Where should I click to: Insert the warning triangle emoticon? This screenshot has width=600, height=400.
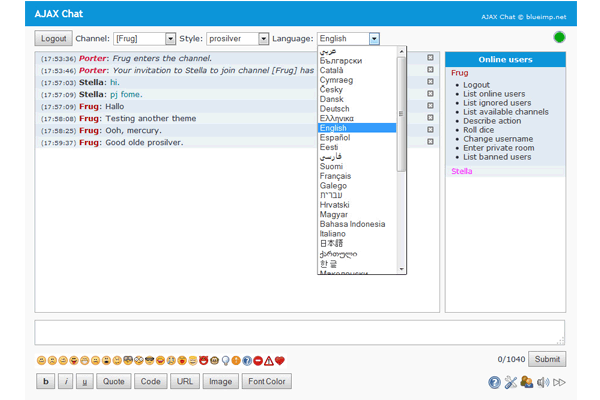269,360
